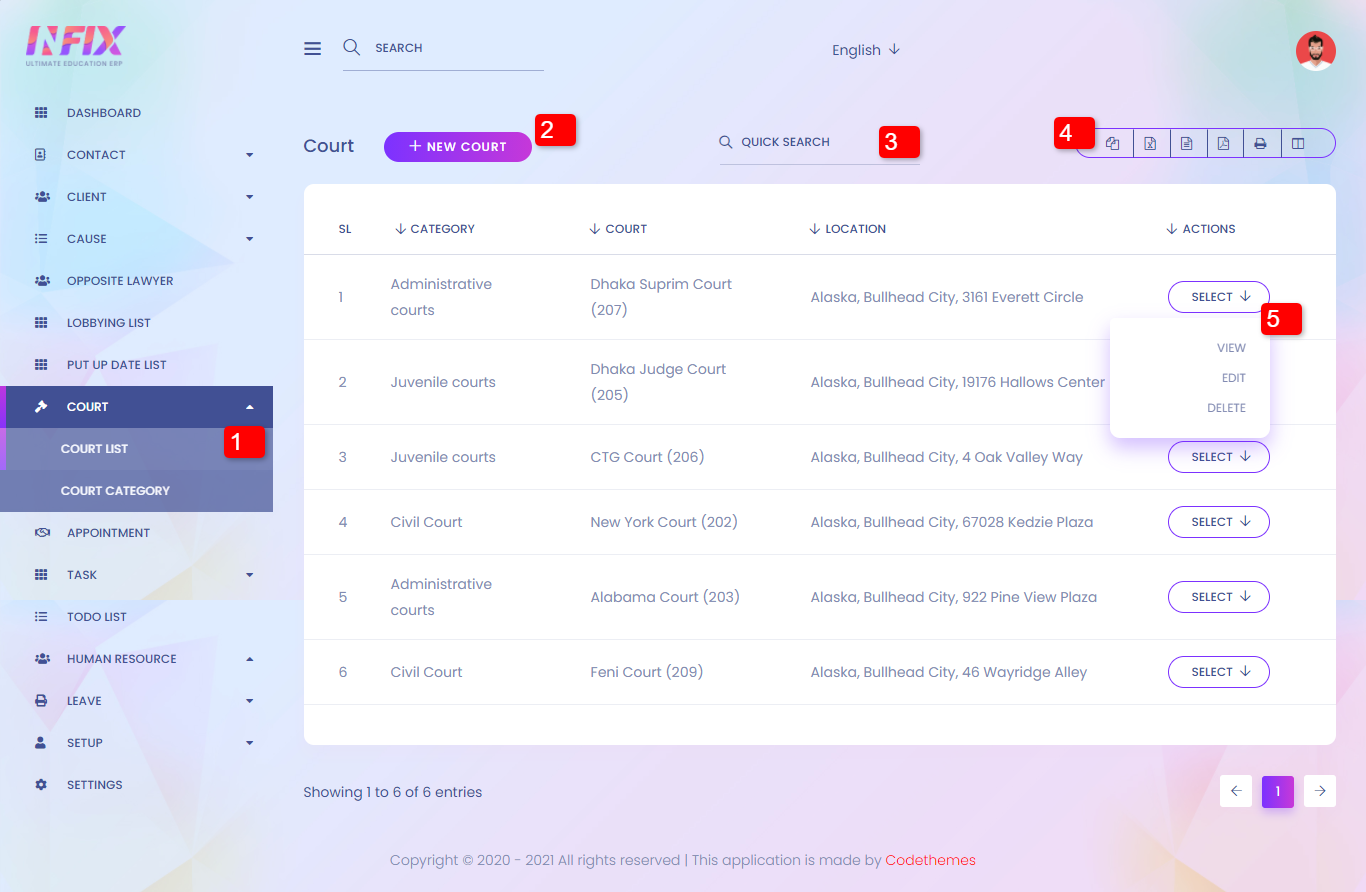The width and height of the screenshot is (1366, 892).
Task: Click the New Court button
Action: [457, 147]
